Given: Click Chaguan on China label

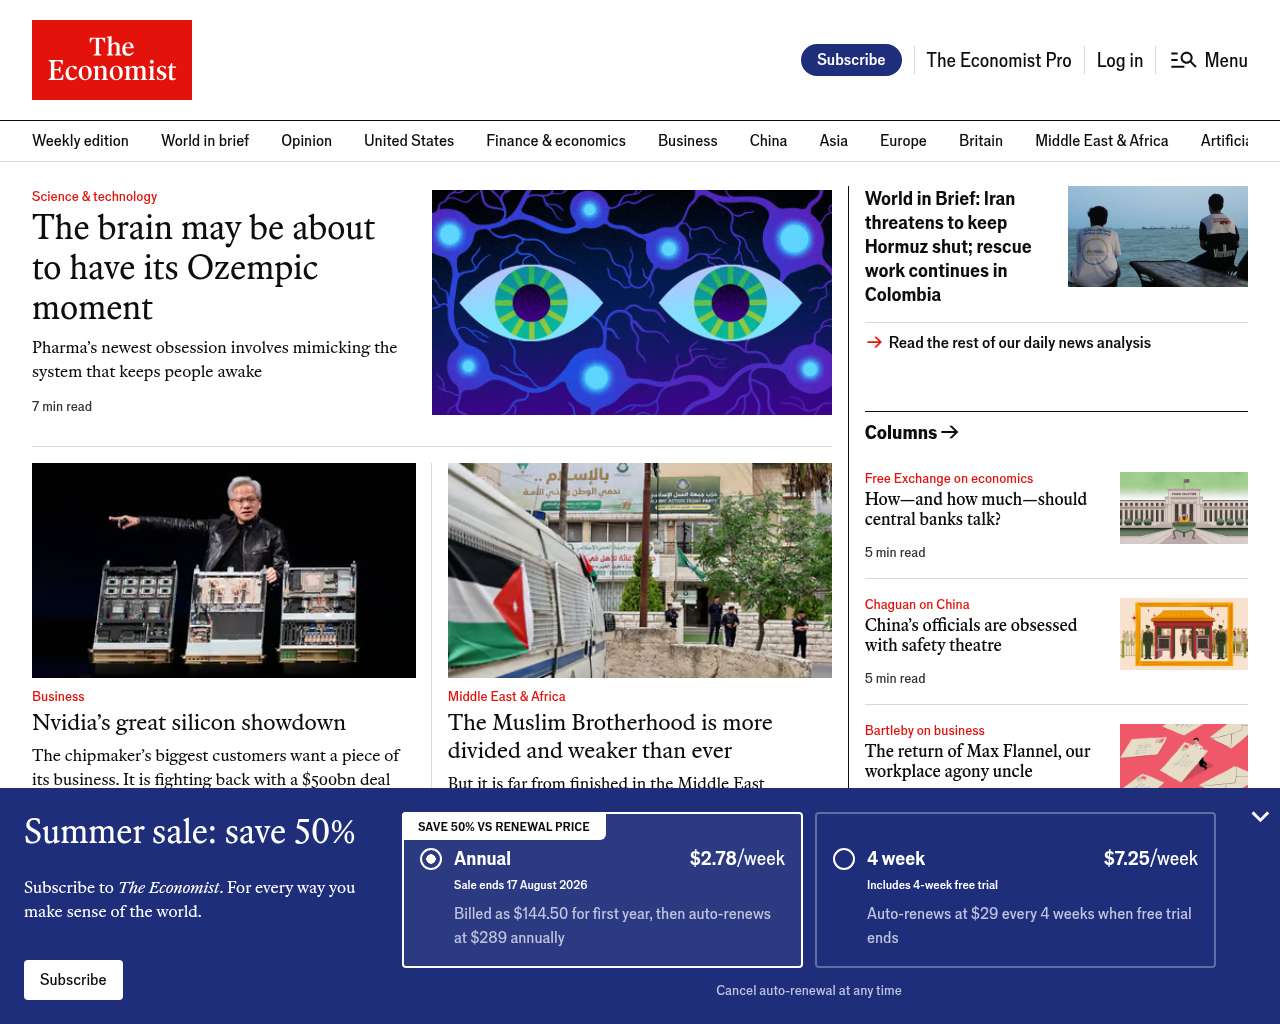Looking at the screenshot, I should click(917, 605).
